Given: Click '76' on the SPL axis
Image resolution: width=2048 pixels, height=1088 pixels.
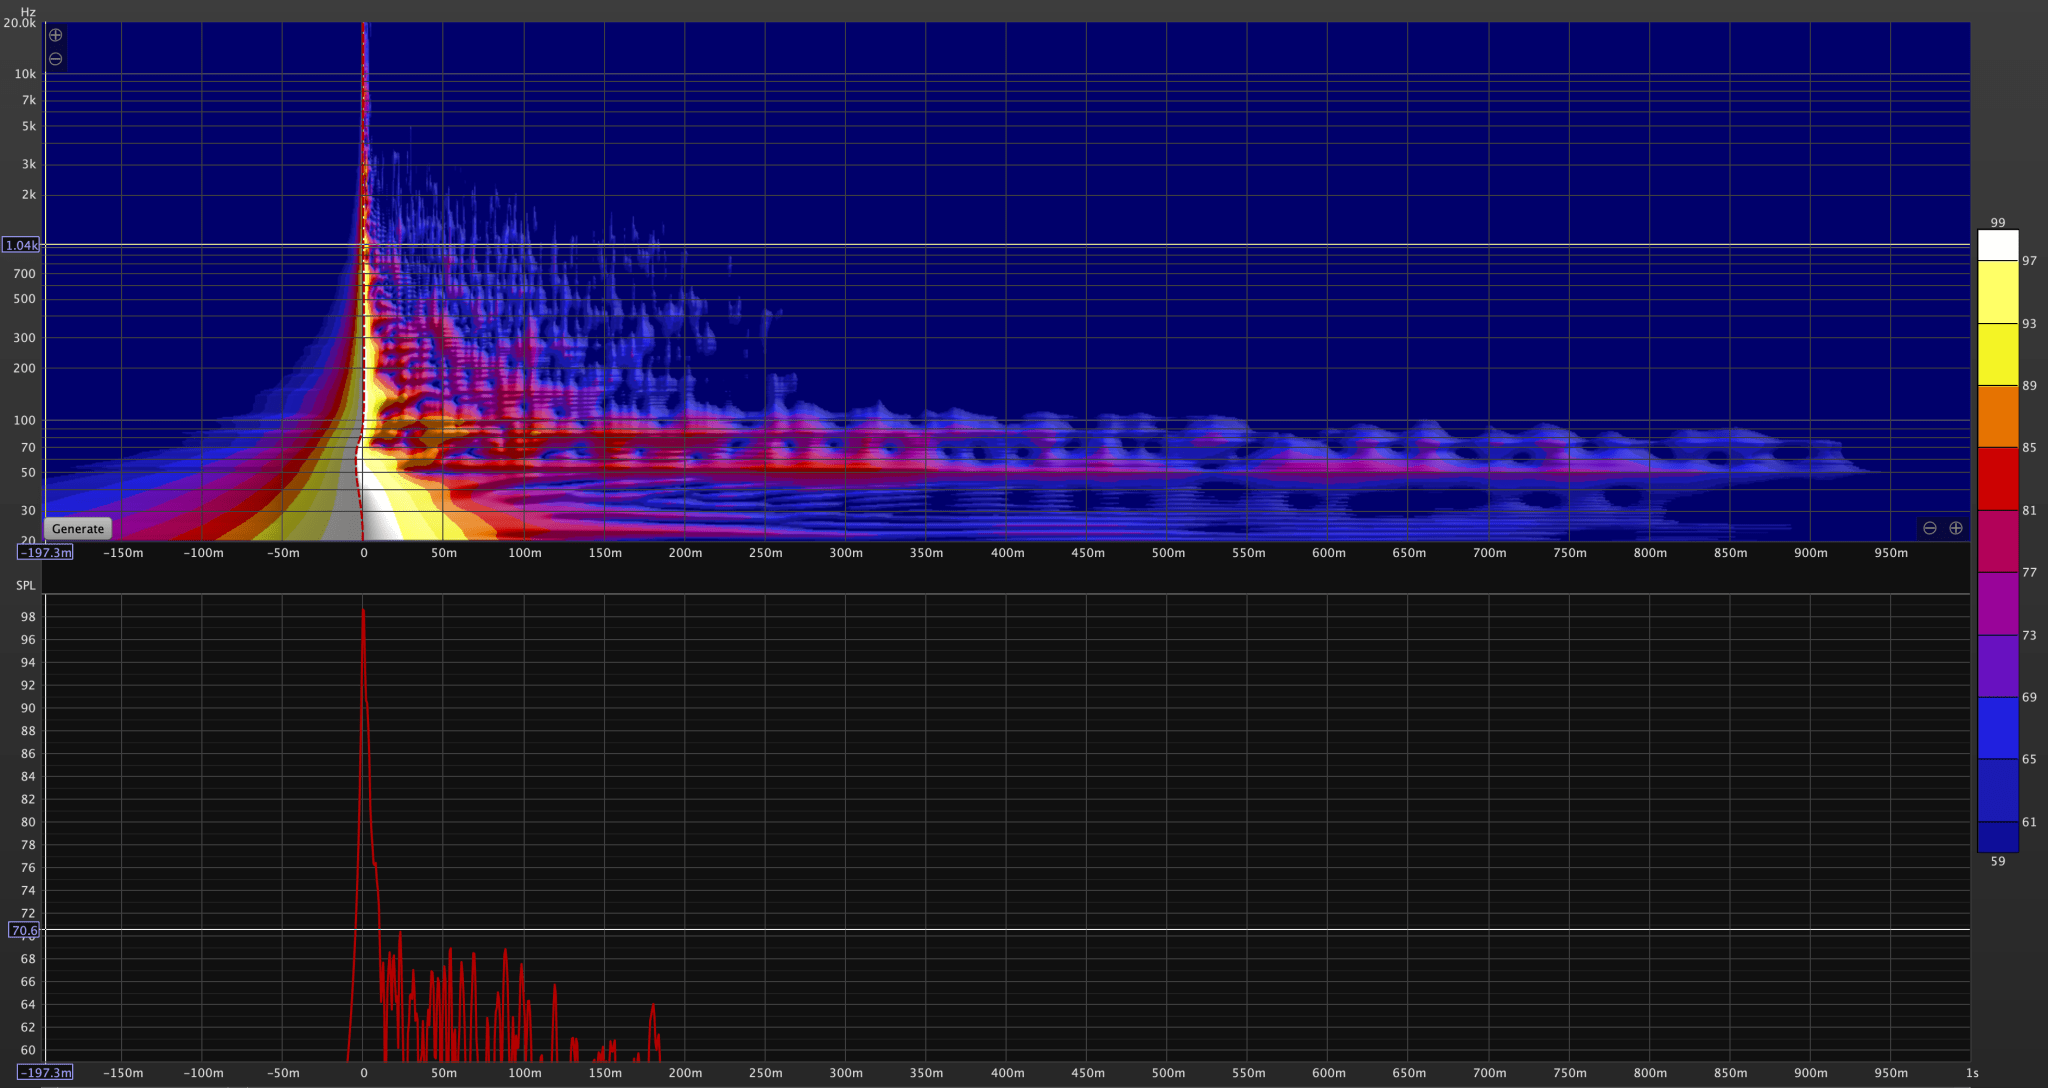Looking at the screenshot, I should pos(28,868).
